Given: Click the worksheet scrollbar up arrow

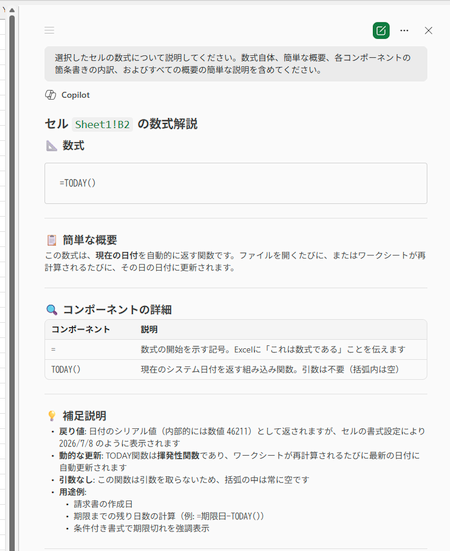Looking at the screenshot, I should 12,10.
